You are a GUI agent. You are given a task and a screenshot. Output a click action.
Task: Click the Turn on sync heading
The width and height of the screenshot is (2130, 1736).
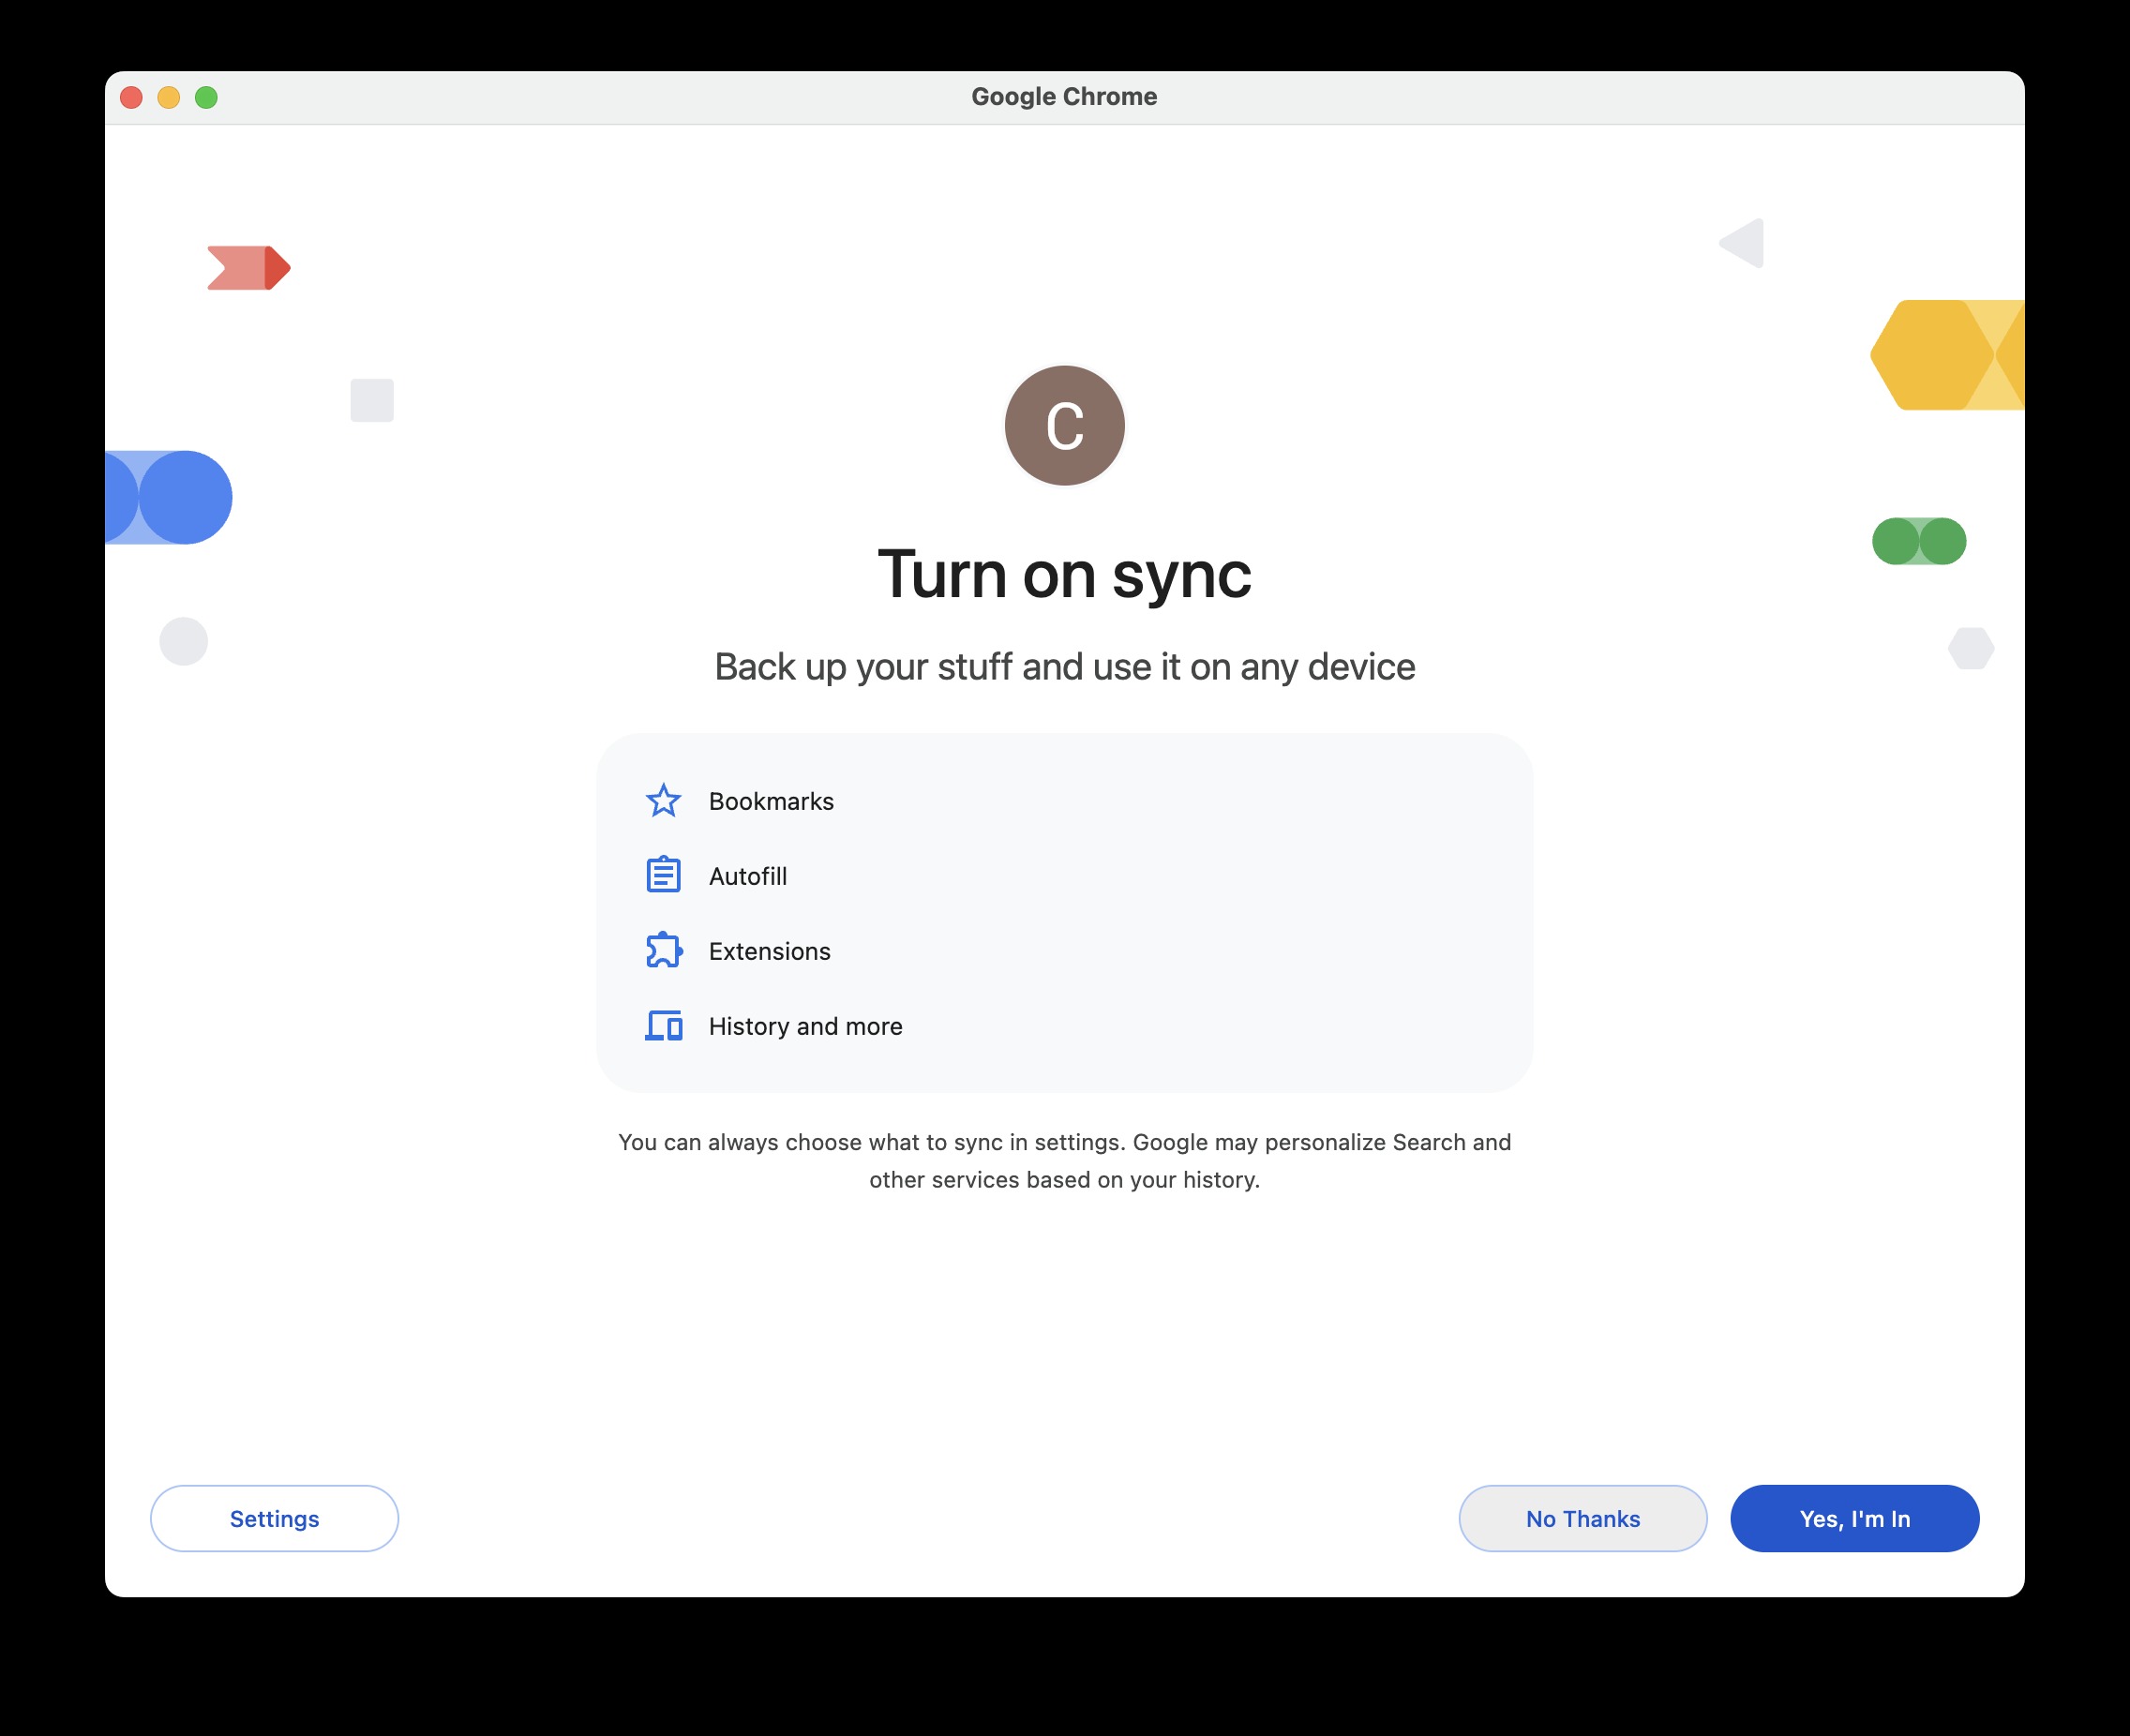click(1064, 575)
